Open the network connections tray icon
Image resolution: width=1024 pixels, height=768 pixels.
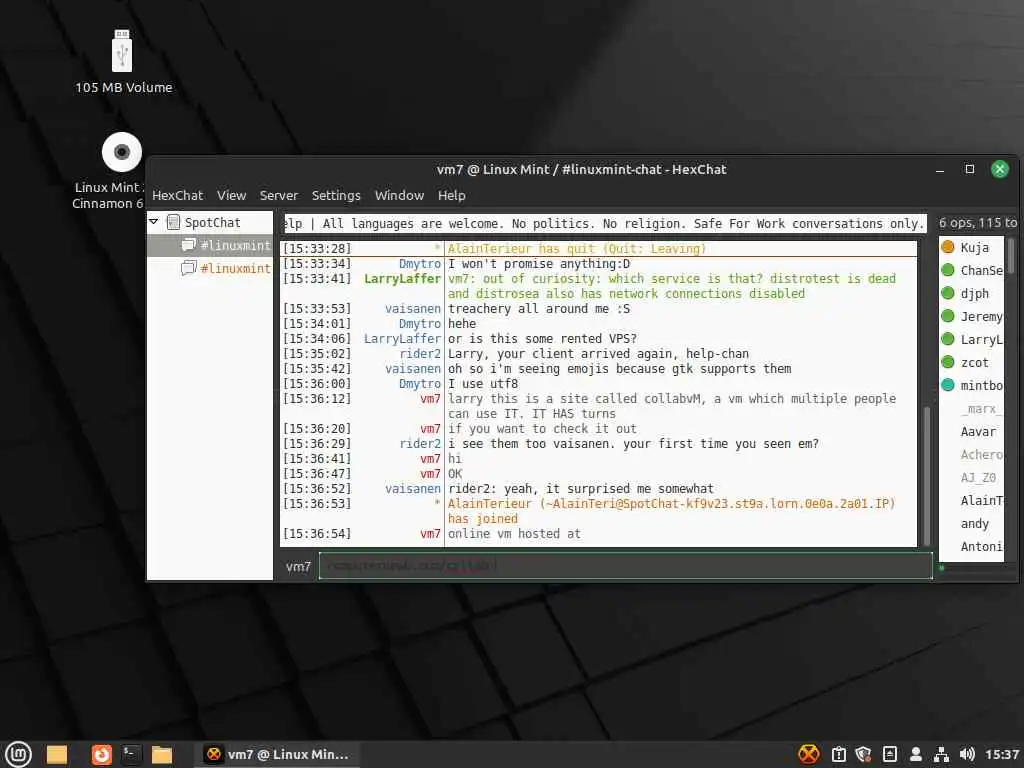[x=941, y=754]
